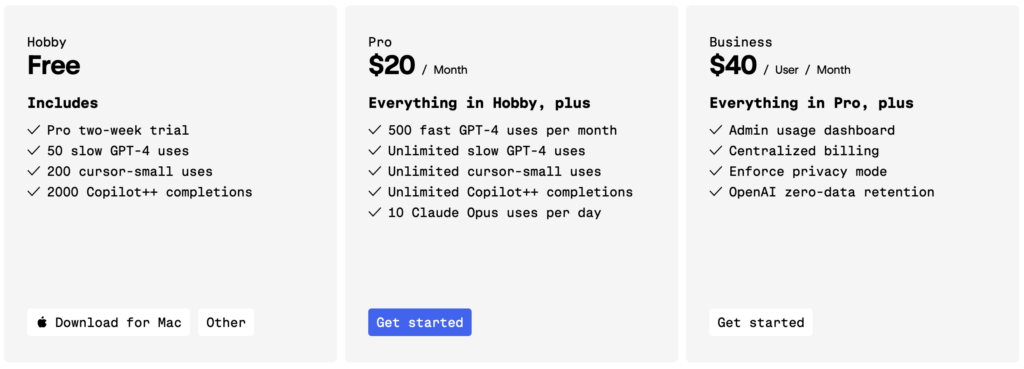Click the $20 Pro price text
This screenshot has width=1024, height=369.
click(x=392, y=65)
